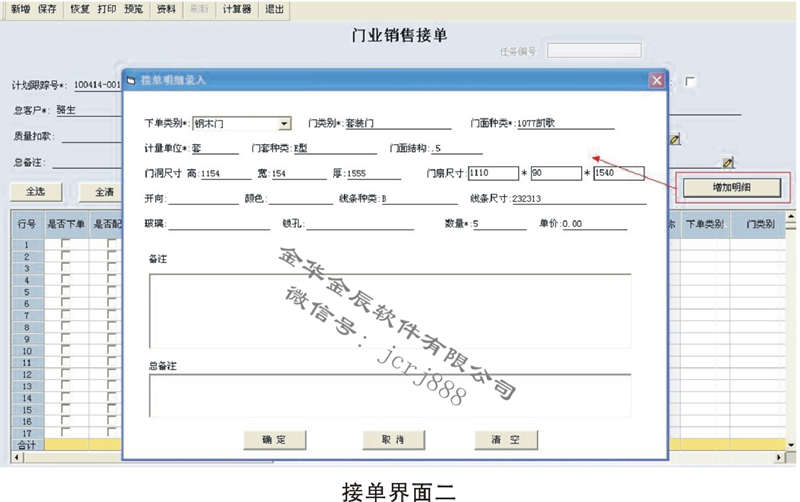
Task: Confirm with the 确定 button
Action: click(x=274, y=440)
